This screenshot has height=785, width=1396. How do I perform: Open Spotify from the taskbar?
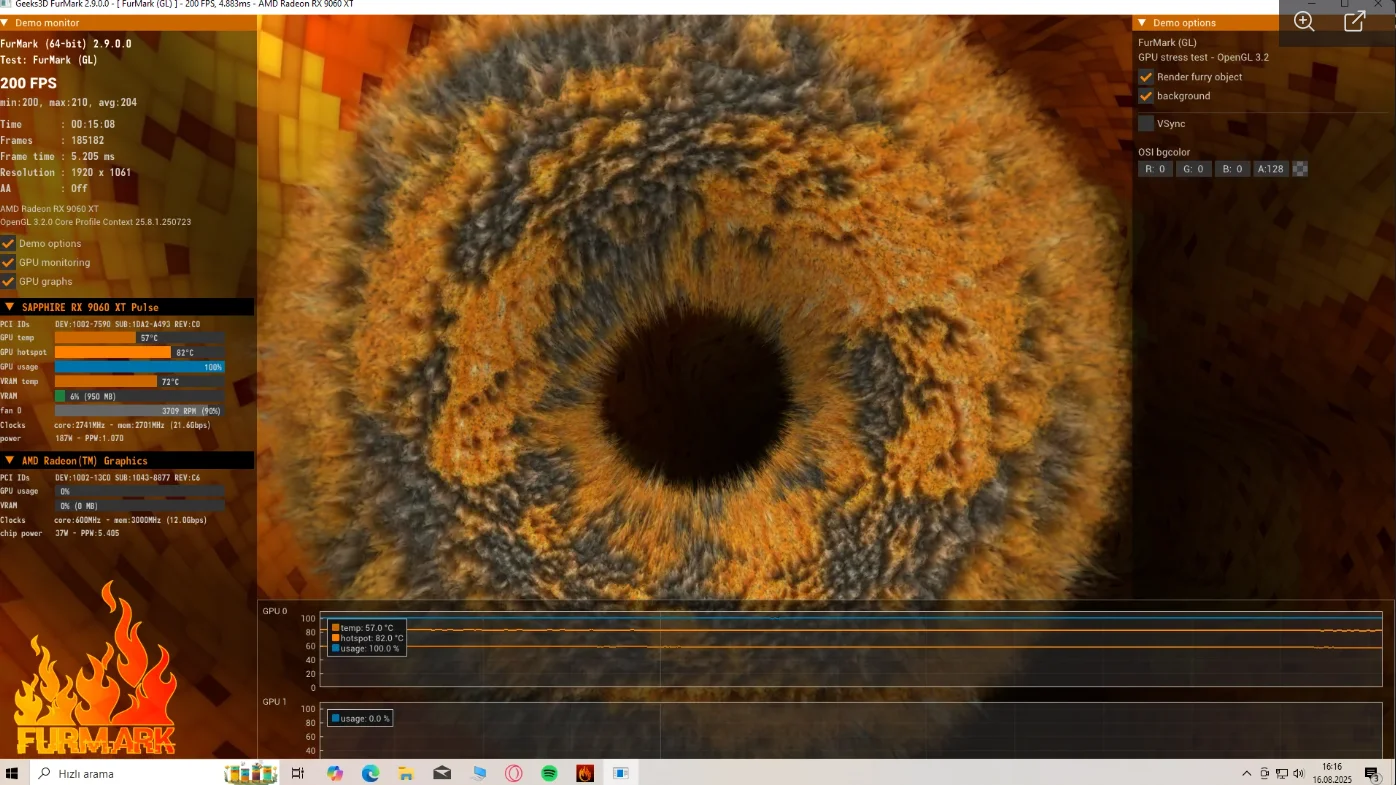549,773
